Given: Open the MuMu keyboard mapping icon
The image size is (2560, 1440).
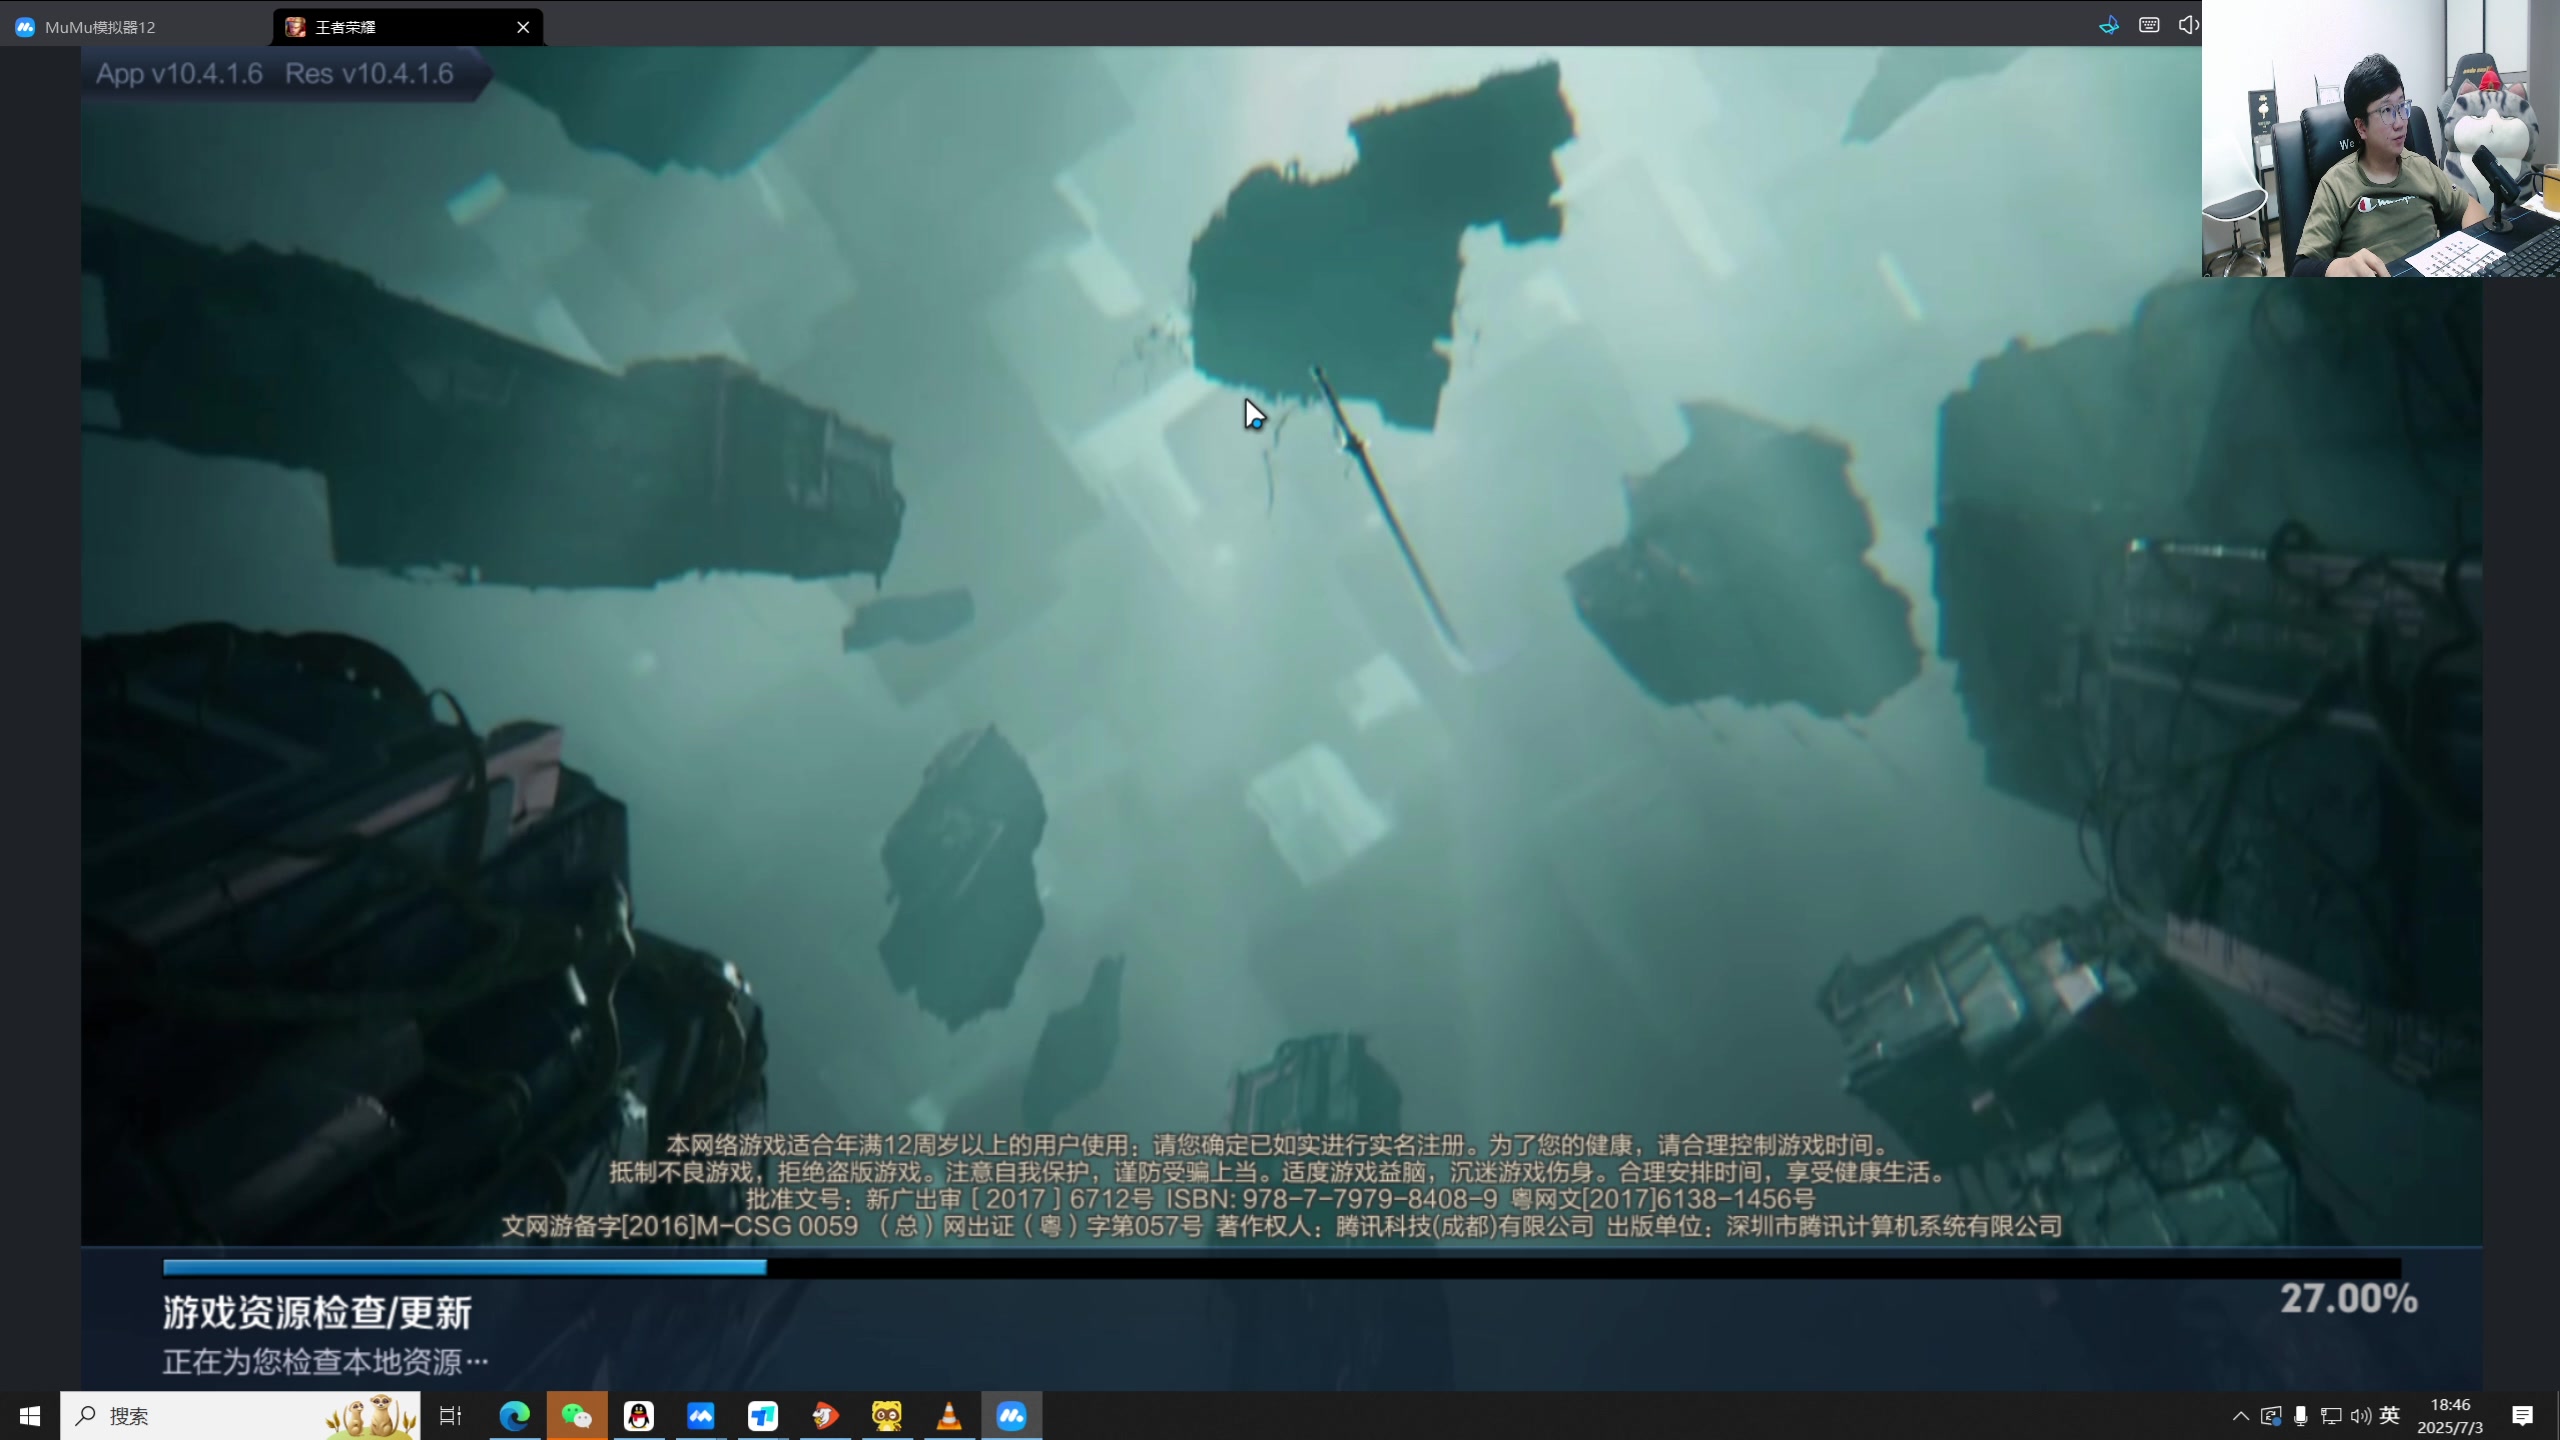Looking at the screenshot, I should [2149, 25].
